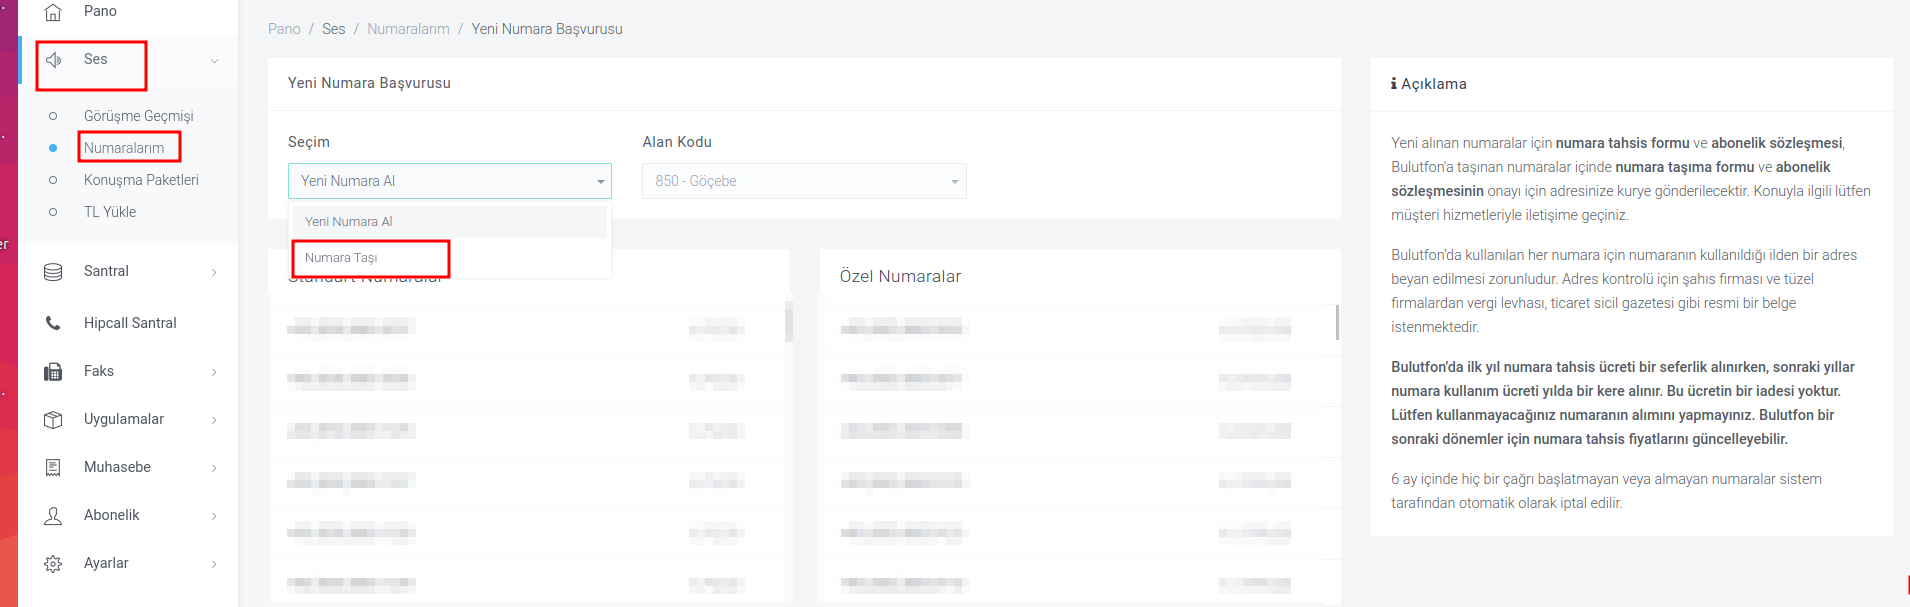Go to the Numaralarım submenu link
This screenshot has height=607, width=1910.
tap(124, 148)
